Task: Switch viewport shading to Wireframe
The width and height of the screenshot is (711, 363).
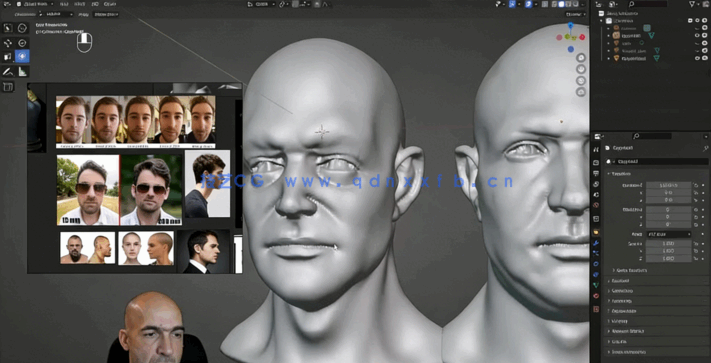Action: click(x=555, y=4)
